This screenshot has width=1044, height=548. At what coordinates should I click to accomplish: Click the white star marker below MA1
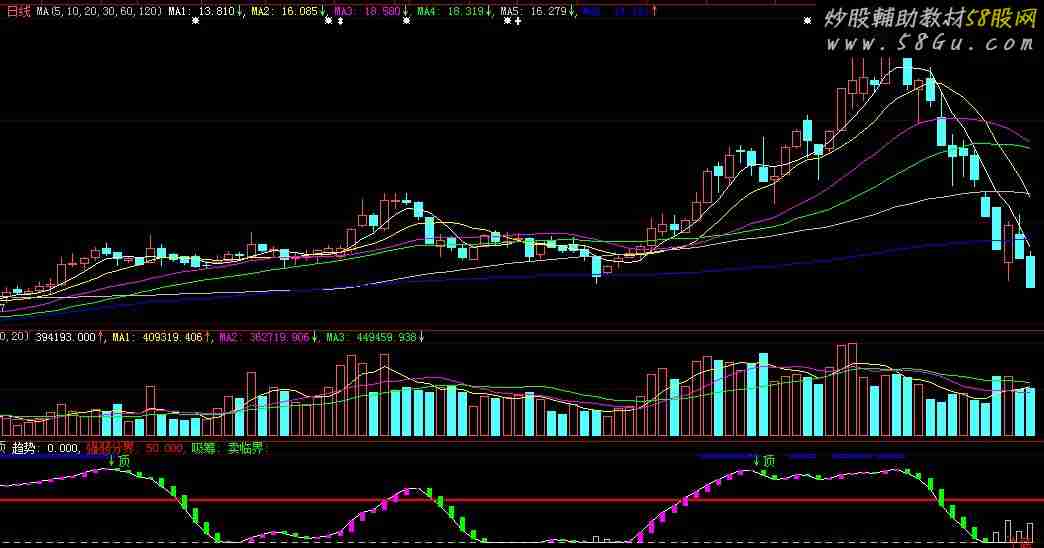[195, 21]
